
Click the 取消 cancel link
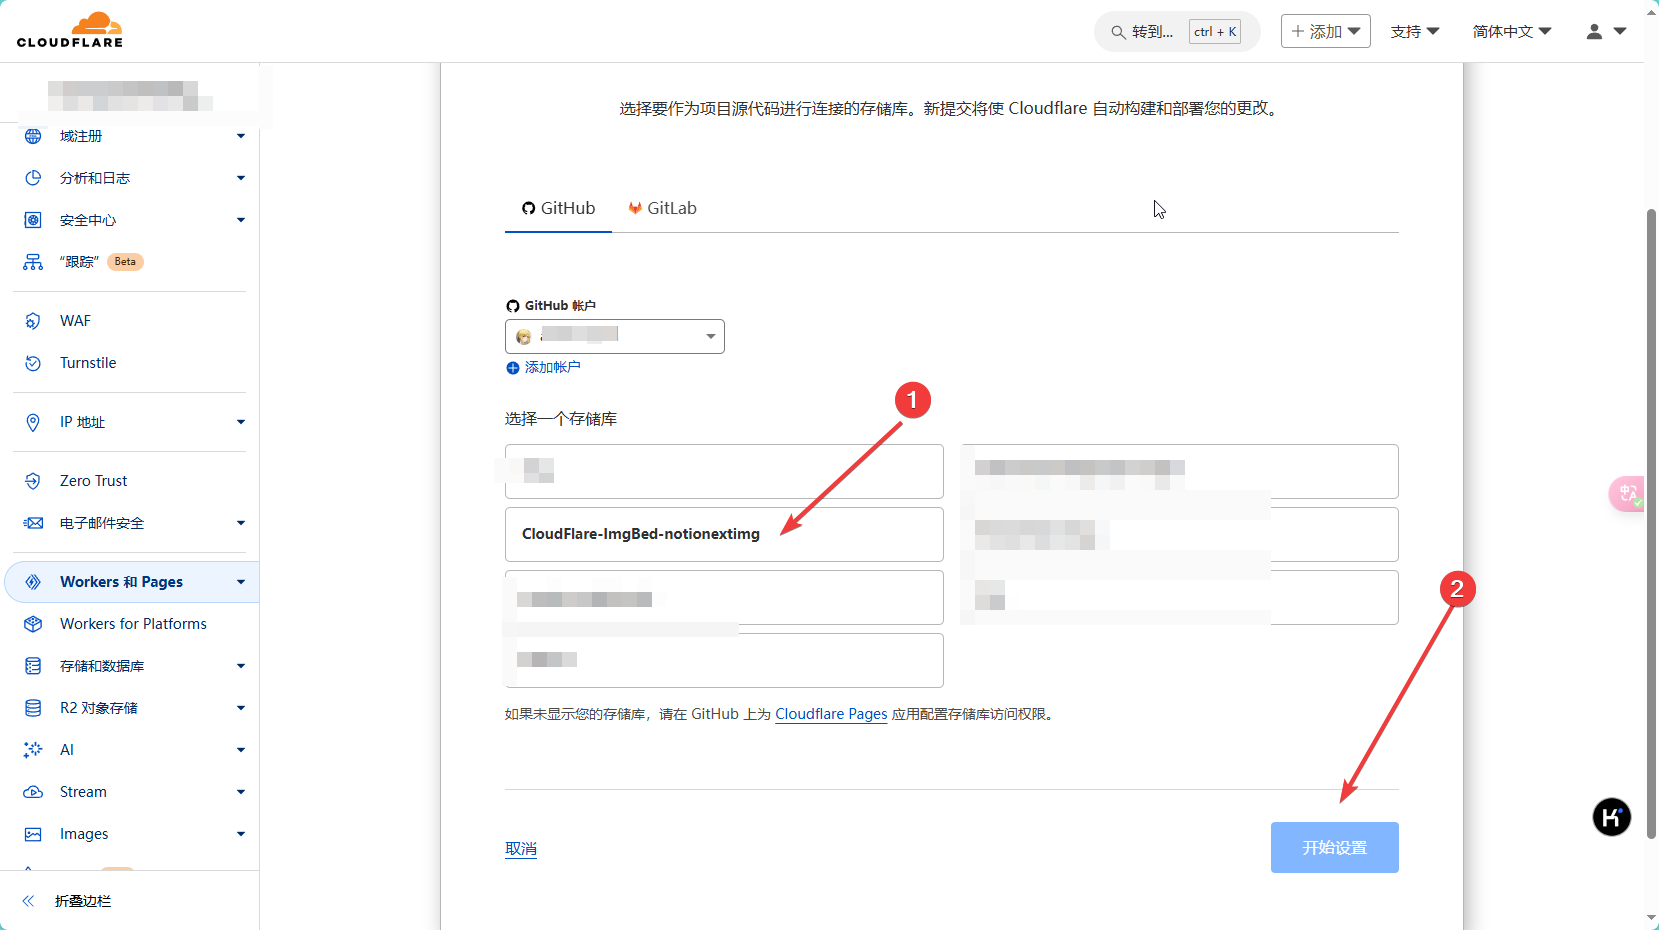point(521,849)
